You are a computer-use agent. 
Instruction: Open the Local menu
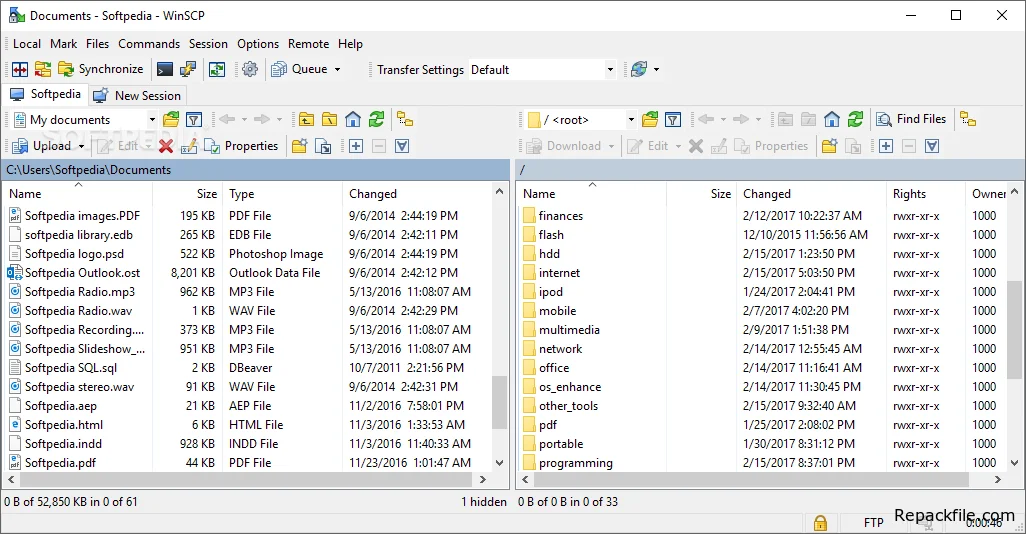click(27, 44)
